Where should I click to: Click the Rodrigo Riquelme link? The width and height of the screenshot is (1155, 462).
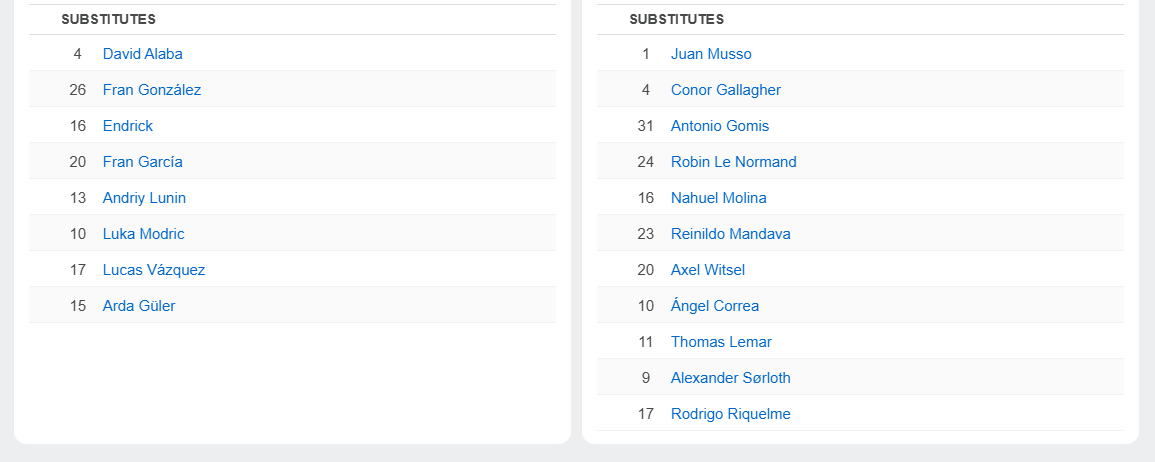pos(730,414)
